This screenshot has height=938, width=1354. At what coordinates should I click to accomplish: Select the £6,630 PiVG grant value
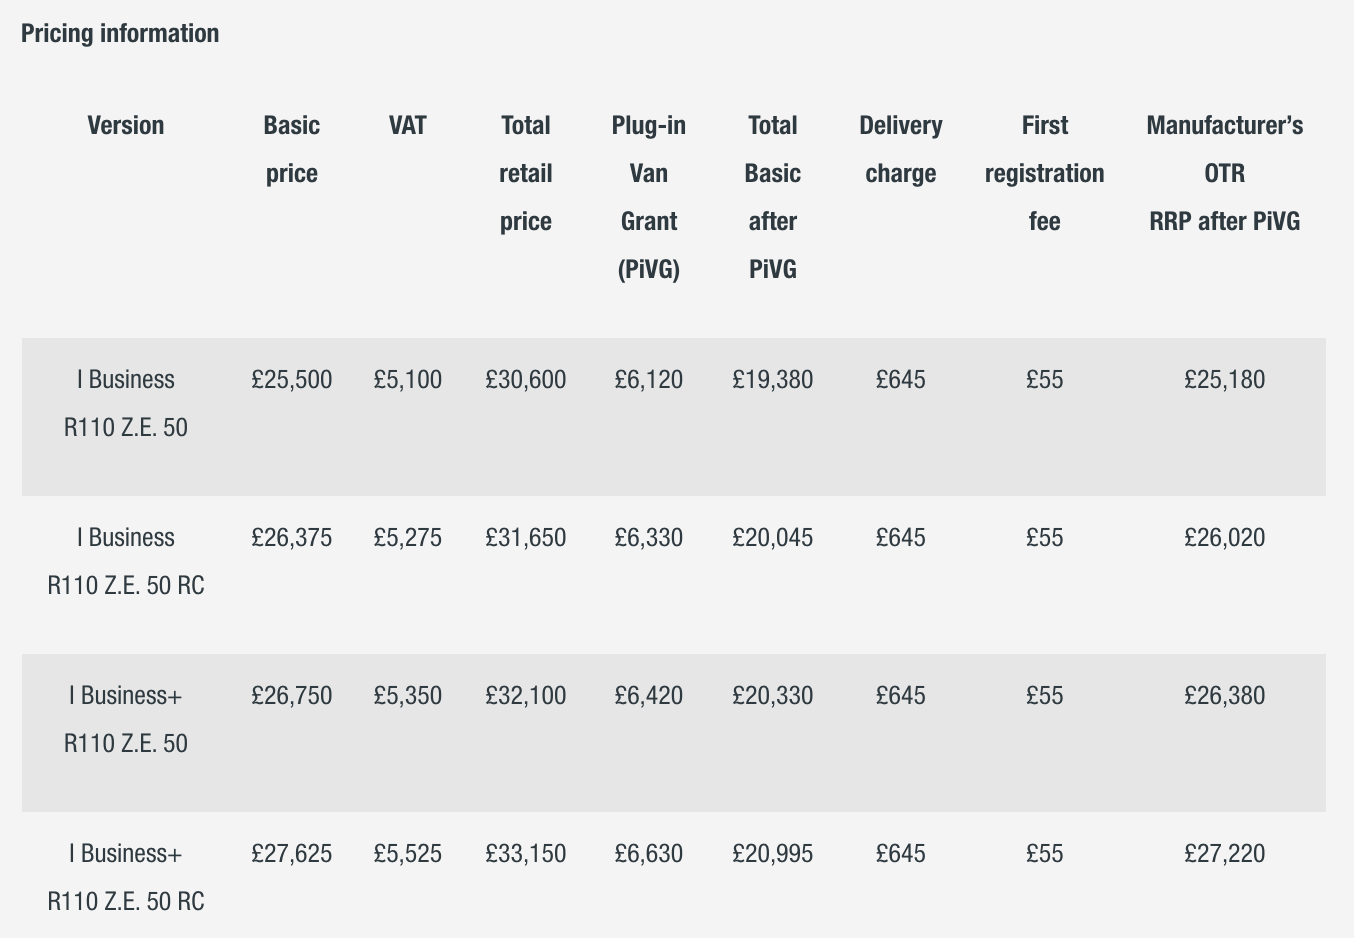[x=649, y=854]
